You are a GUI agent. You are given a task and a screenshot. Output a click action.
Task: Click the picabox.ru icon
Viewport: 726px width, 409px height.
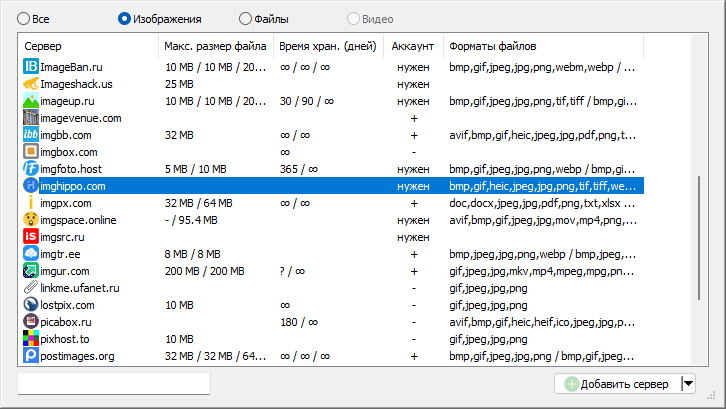pos(31,321)
